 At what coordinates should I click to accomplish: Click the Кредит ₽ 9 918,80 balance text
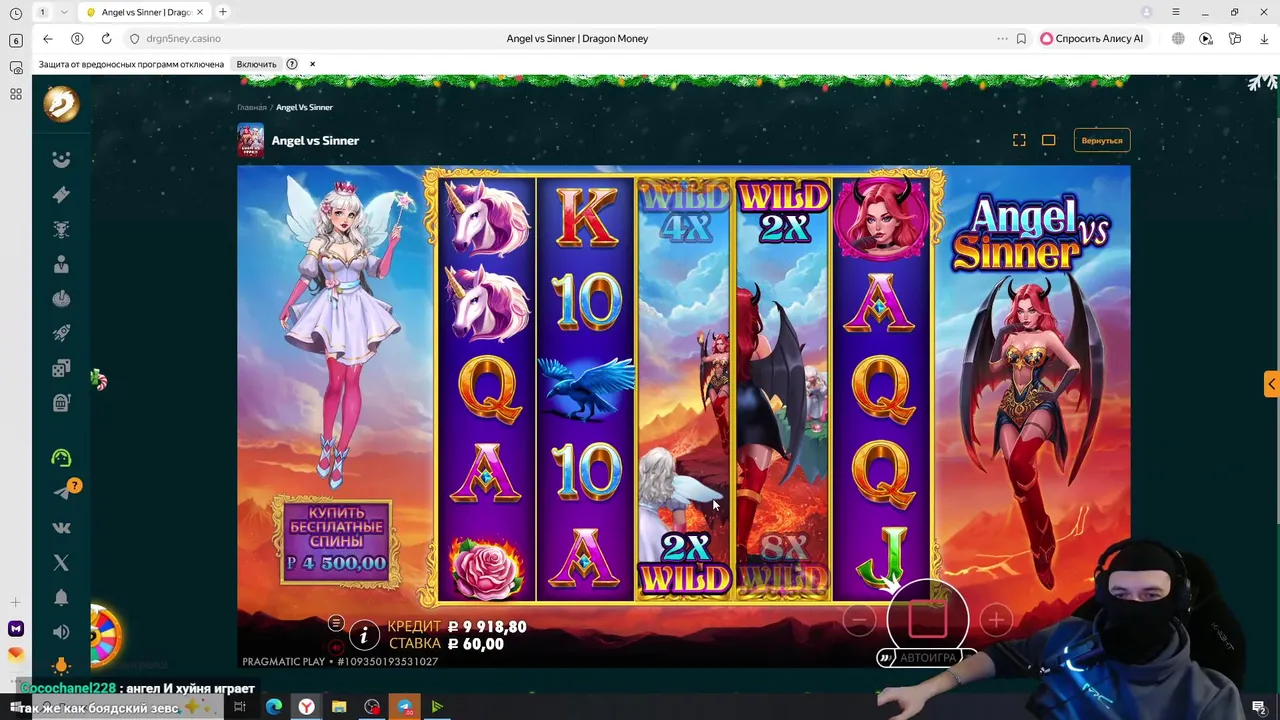tap(457, 627)
